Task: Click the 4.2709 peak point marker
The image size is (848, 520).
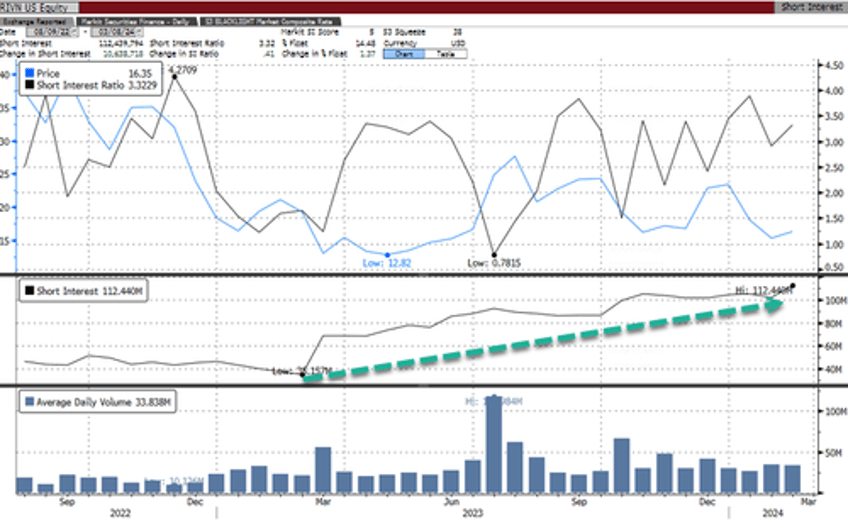Action: (176, 76)
